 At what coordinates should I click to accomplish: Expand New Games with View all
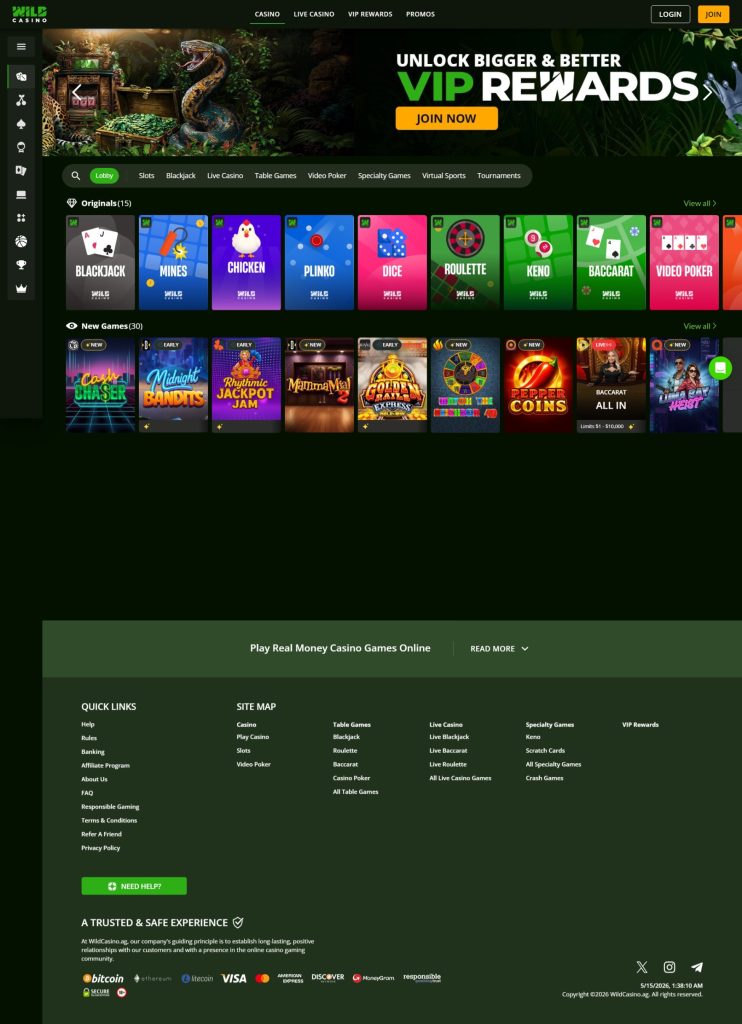coord(700,326)
